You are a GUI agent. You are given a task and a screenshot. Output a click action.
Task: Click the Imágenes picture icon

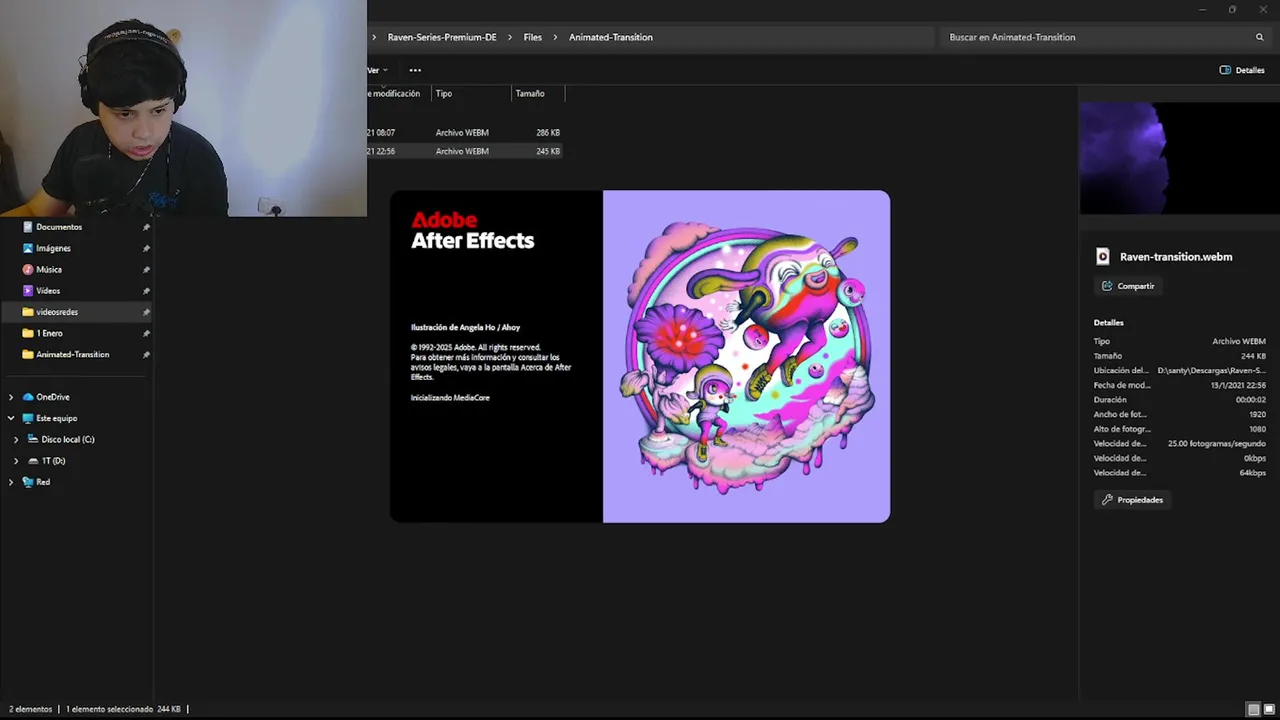[28, 248]
